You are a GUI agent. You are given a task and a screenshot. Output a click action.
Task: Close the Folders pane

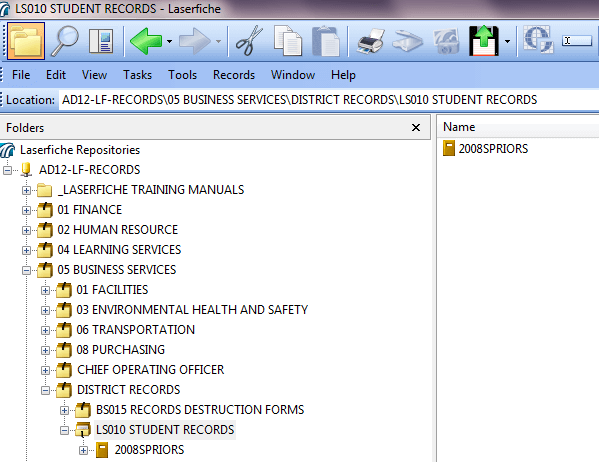pos(416,128)
